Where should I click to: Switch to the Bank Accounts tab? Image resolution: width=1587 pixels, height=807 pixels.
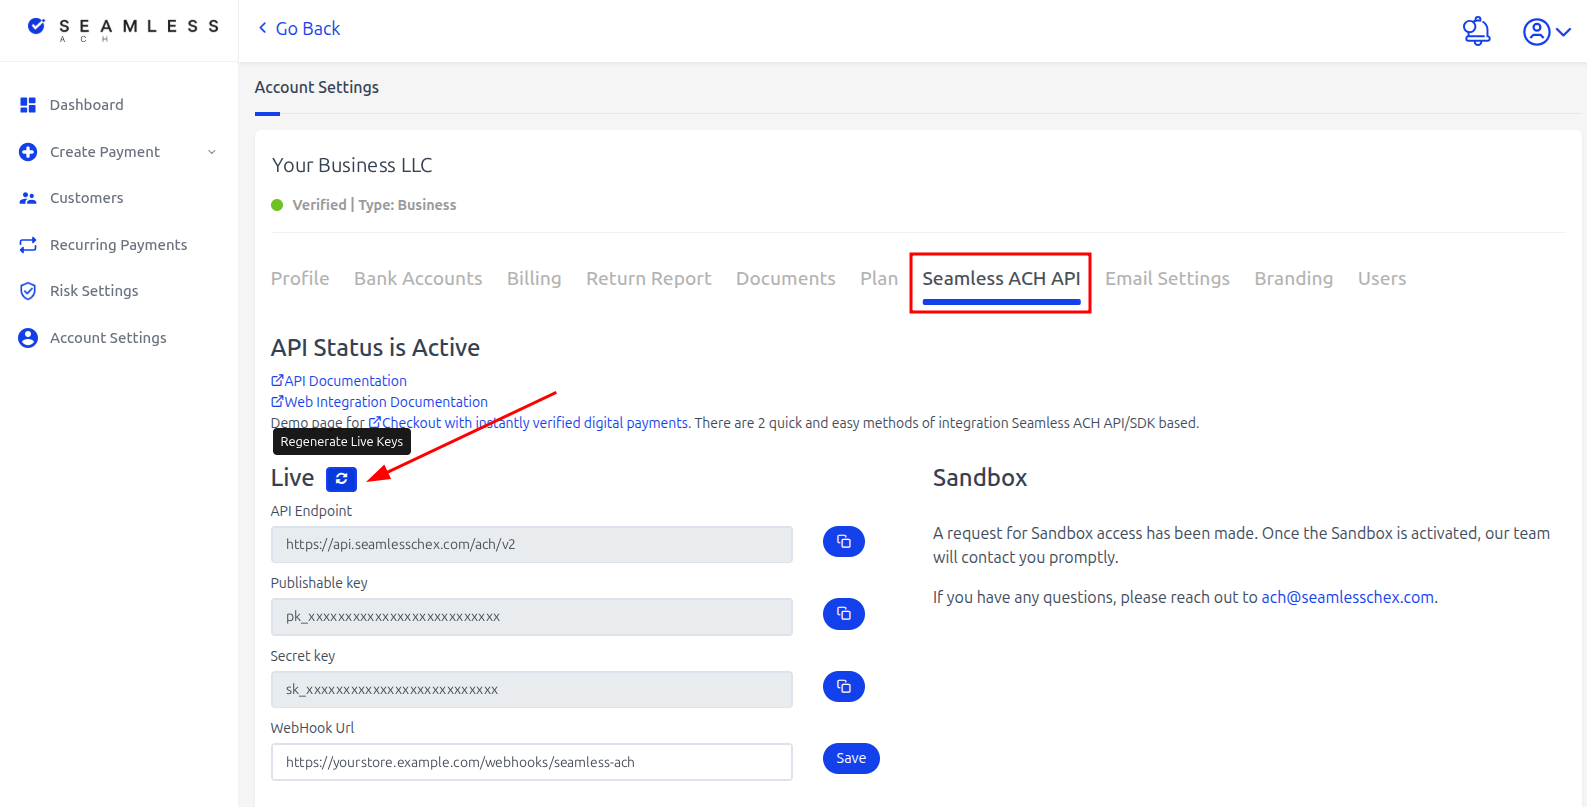pyautogui.click(x=418, y=279)
